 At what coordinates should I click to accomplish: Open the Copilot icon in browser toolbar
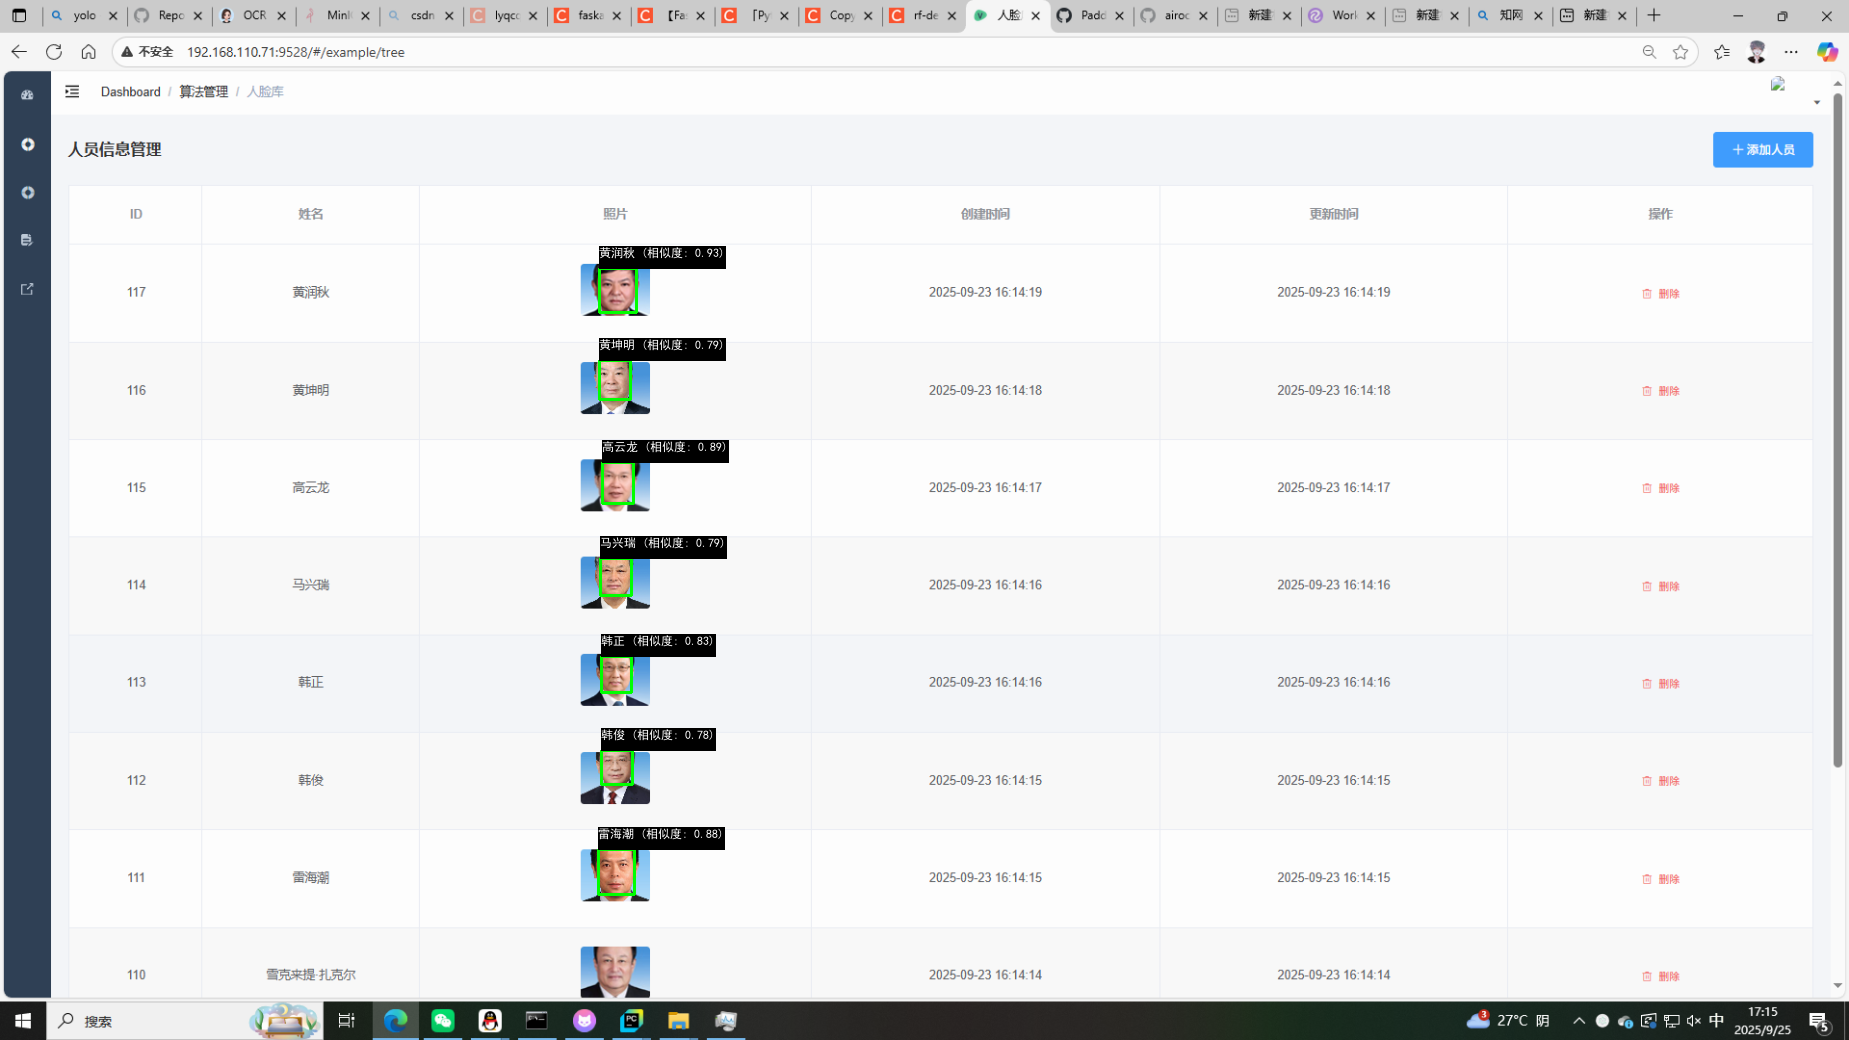[1826, 52]
